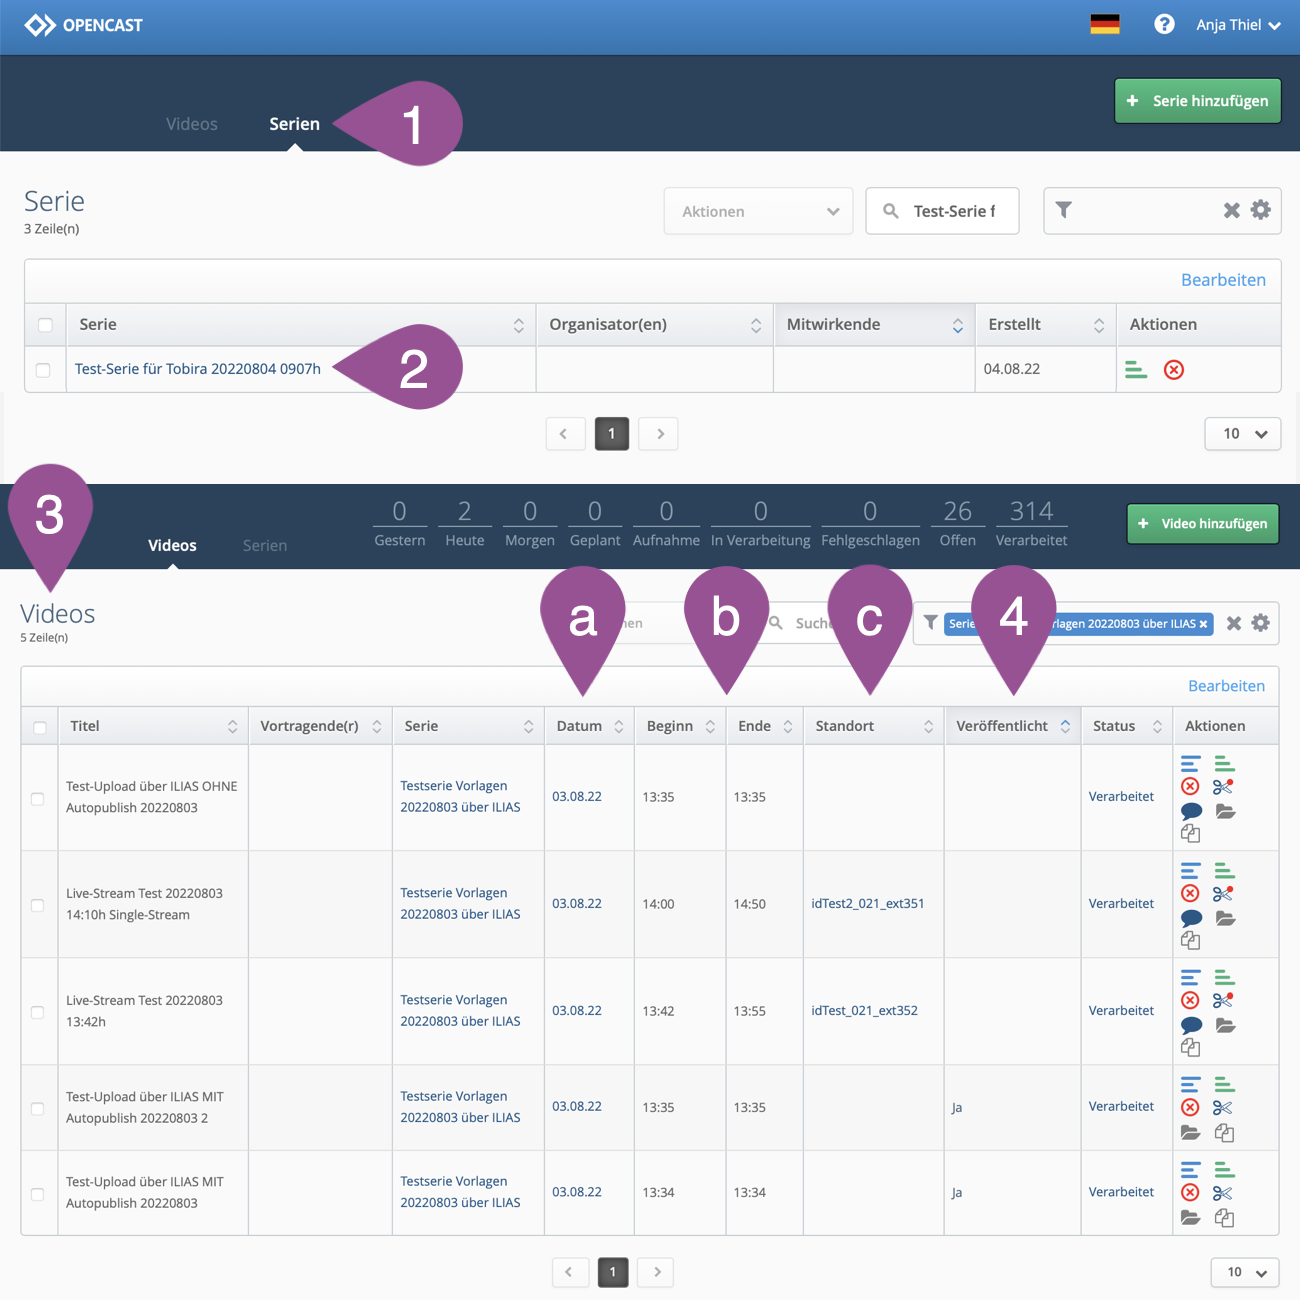1300x1300 pixels.
Task: Click delete icon for last video row
Action: (x=1190, y=1193)
